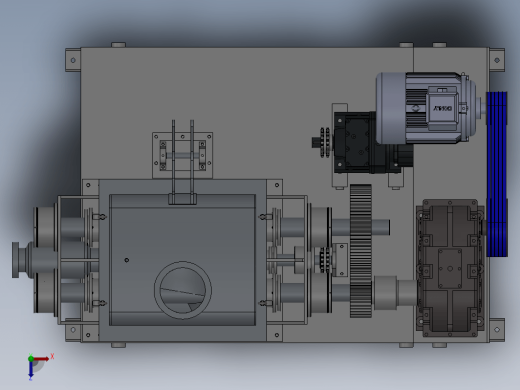520x390 pixels.
Task: Select the shaft coupling beside the reducer
Action: [x=385, y=293]
